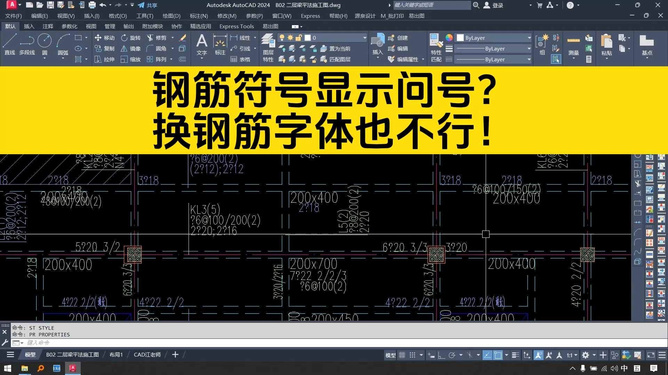Click the Base view (基点) icon

[x=647, y=45]
